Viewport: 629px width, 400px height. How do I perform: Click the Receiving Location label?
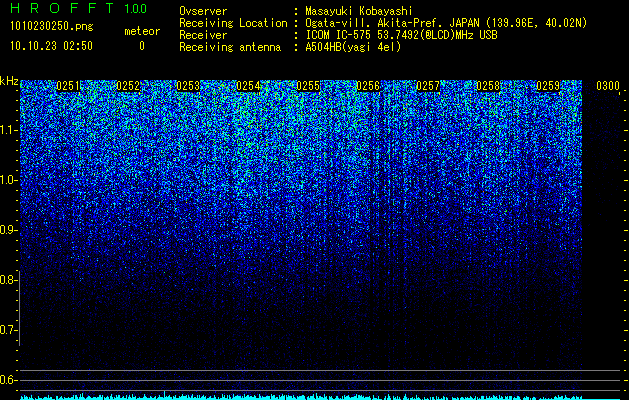tap(233, 23)
